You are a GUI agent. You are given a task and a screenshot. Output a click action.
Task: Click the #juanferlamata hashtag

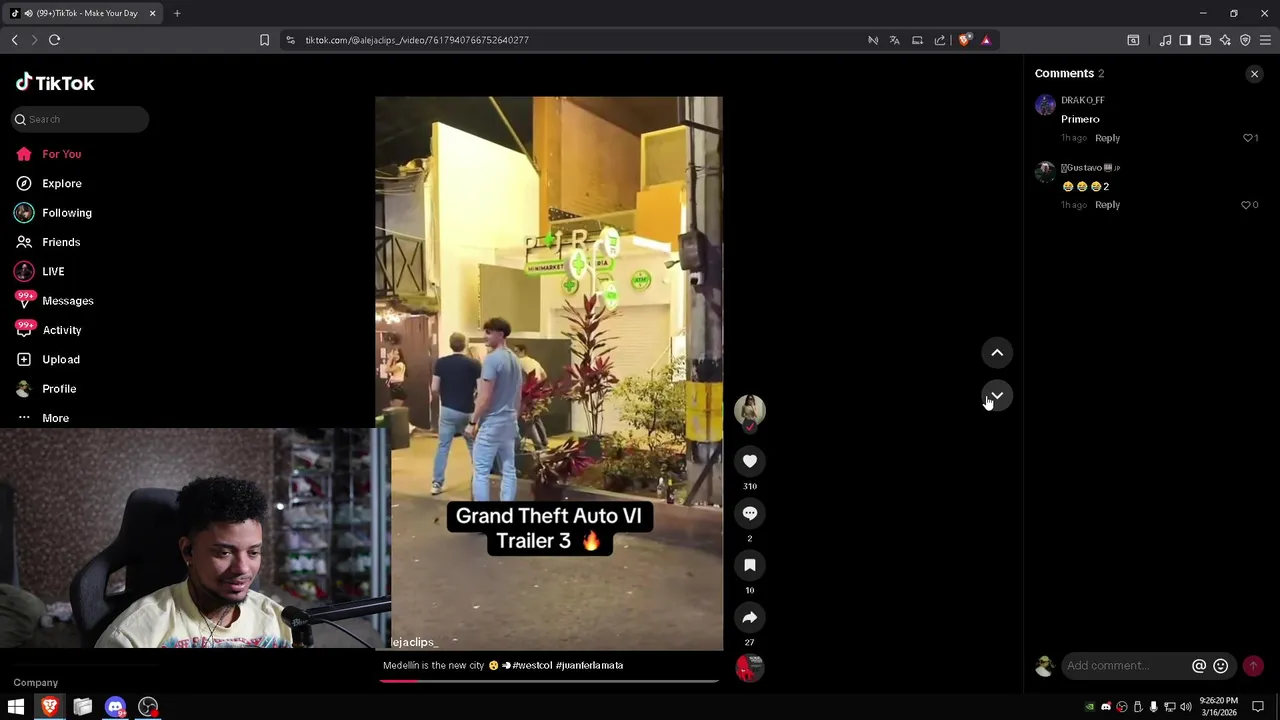click(x=589, y=666)
